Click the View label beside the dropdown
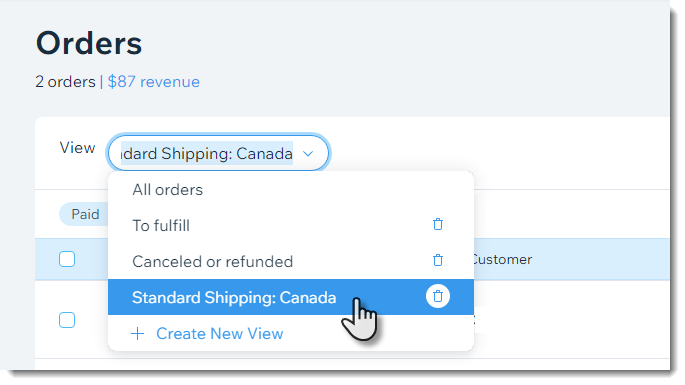Screen dimensions: 685x385 pyautogui.click(x=77, y=148)
